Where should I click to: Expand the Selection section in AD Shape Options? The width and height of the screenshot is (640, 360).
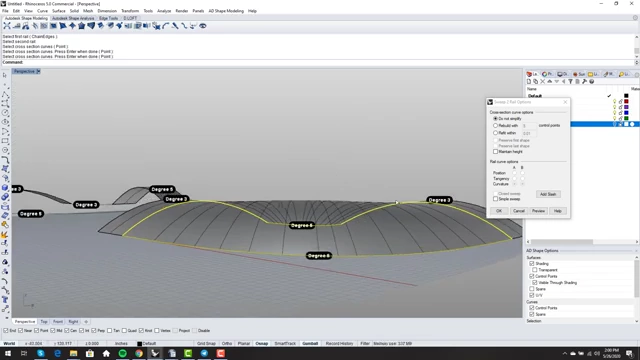pyautogui.click(x=534, y=321)
